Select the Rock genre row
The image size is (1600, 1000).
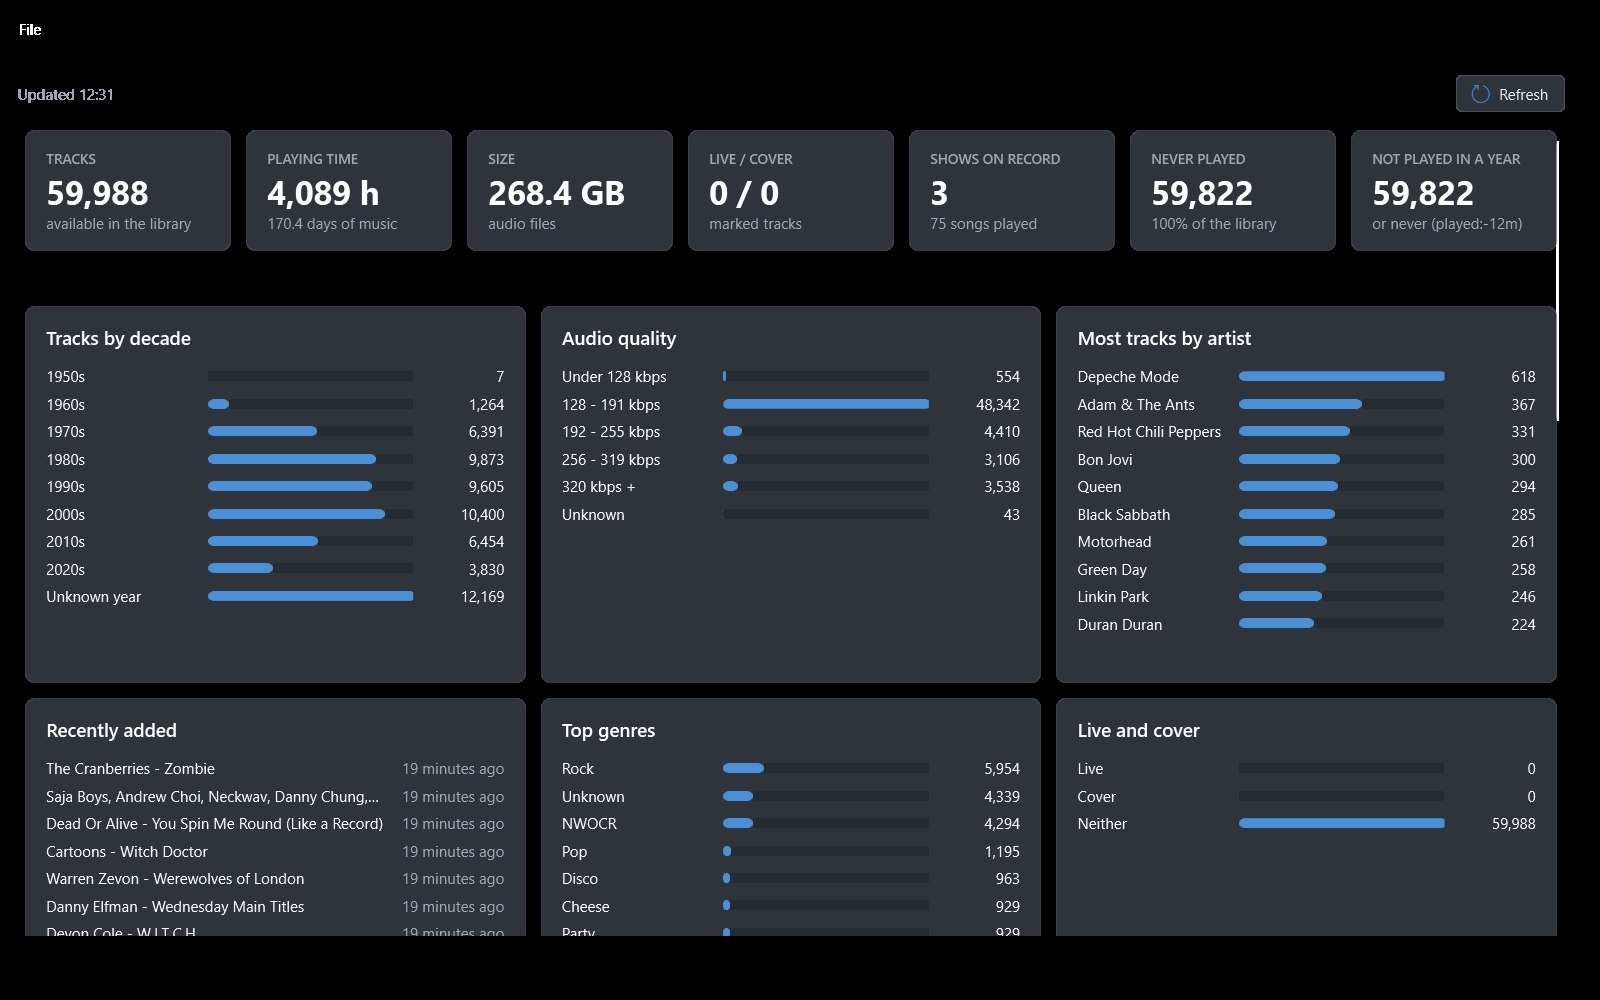(791, 769)
